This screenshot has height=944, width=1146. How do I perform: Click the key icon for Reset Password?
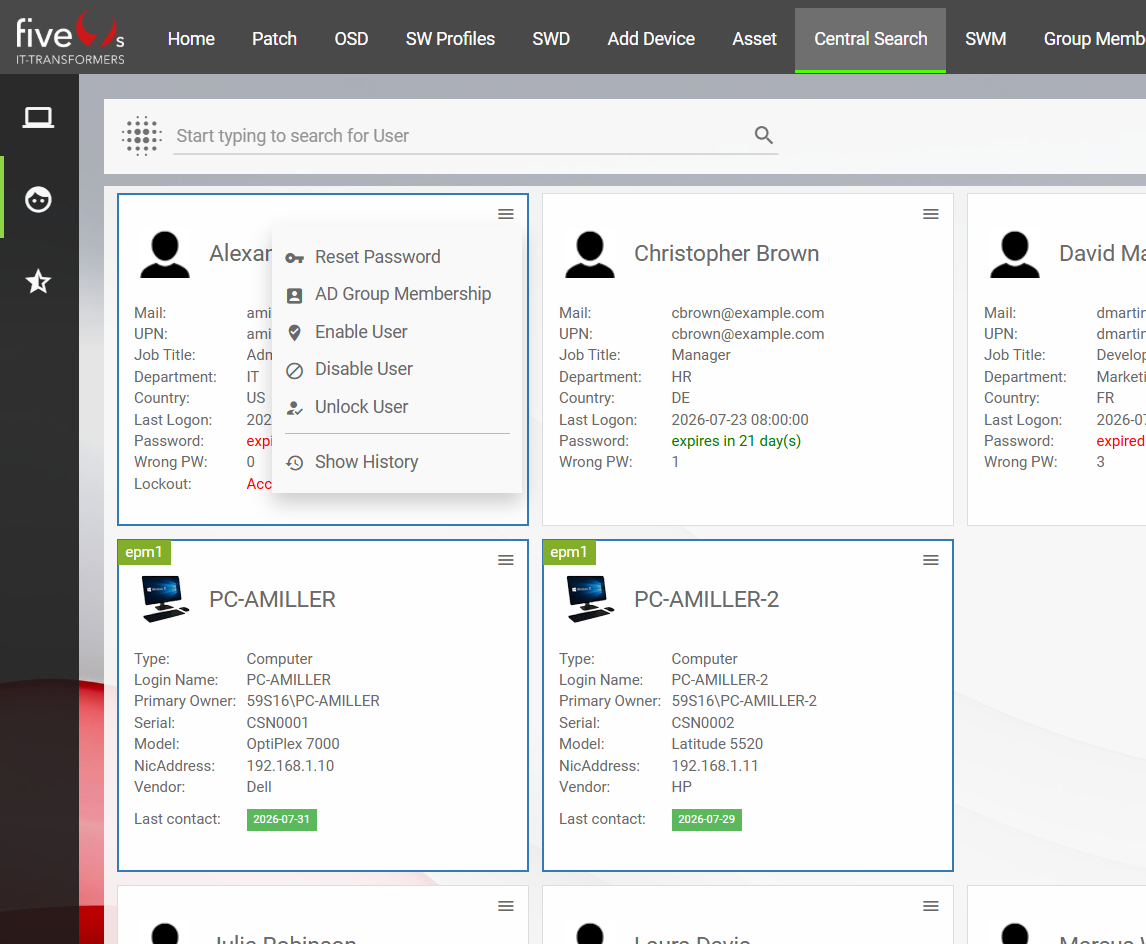[295, 258]
